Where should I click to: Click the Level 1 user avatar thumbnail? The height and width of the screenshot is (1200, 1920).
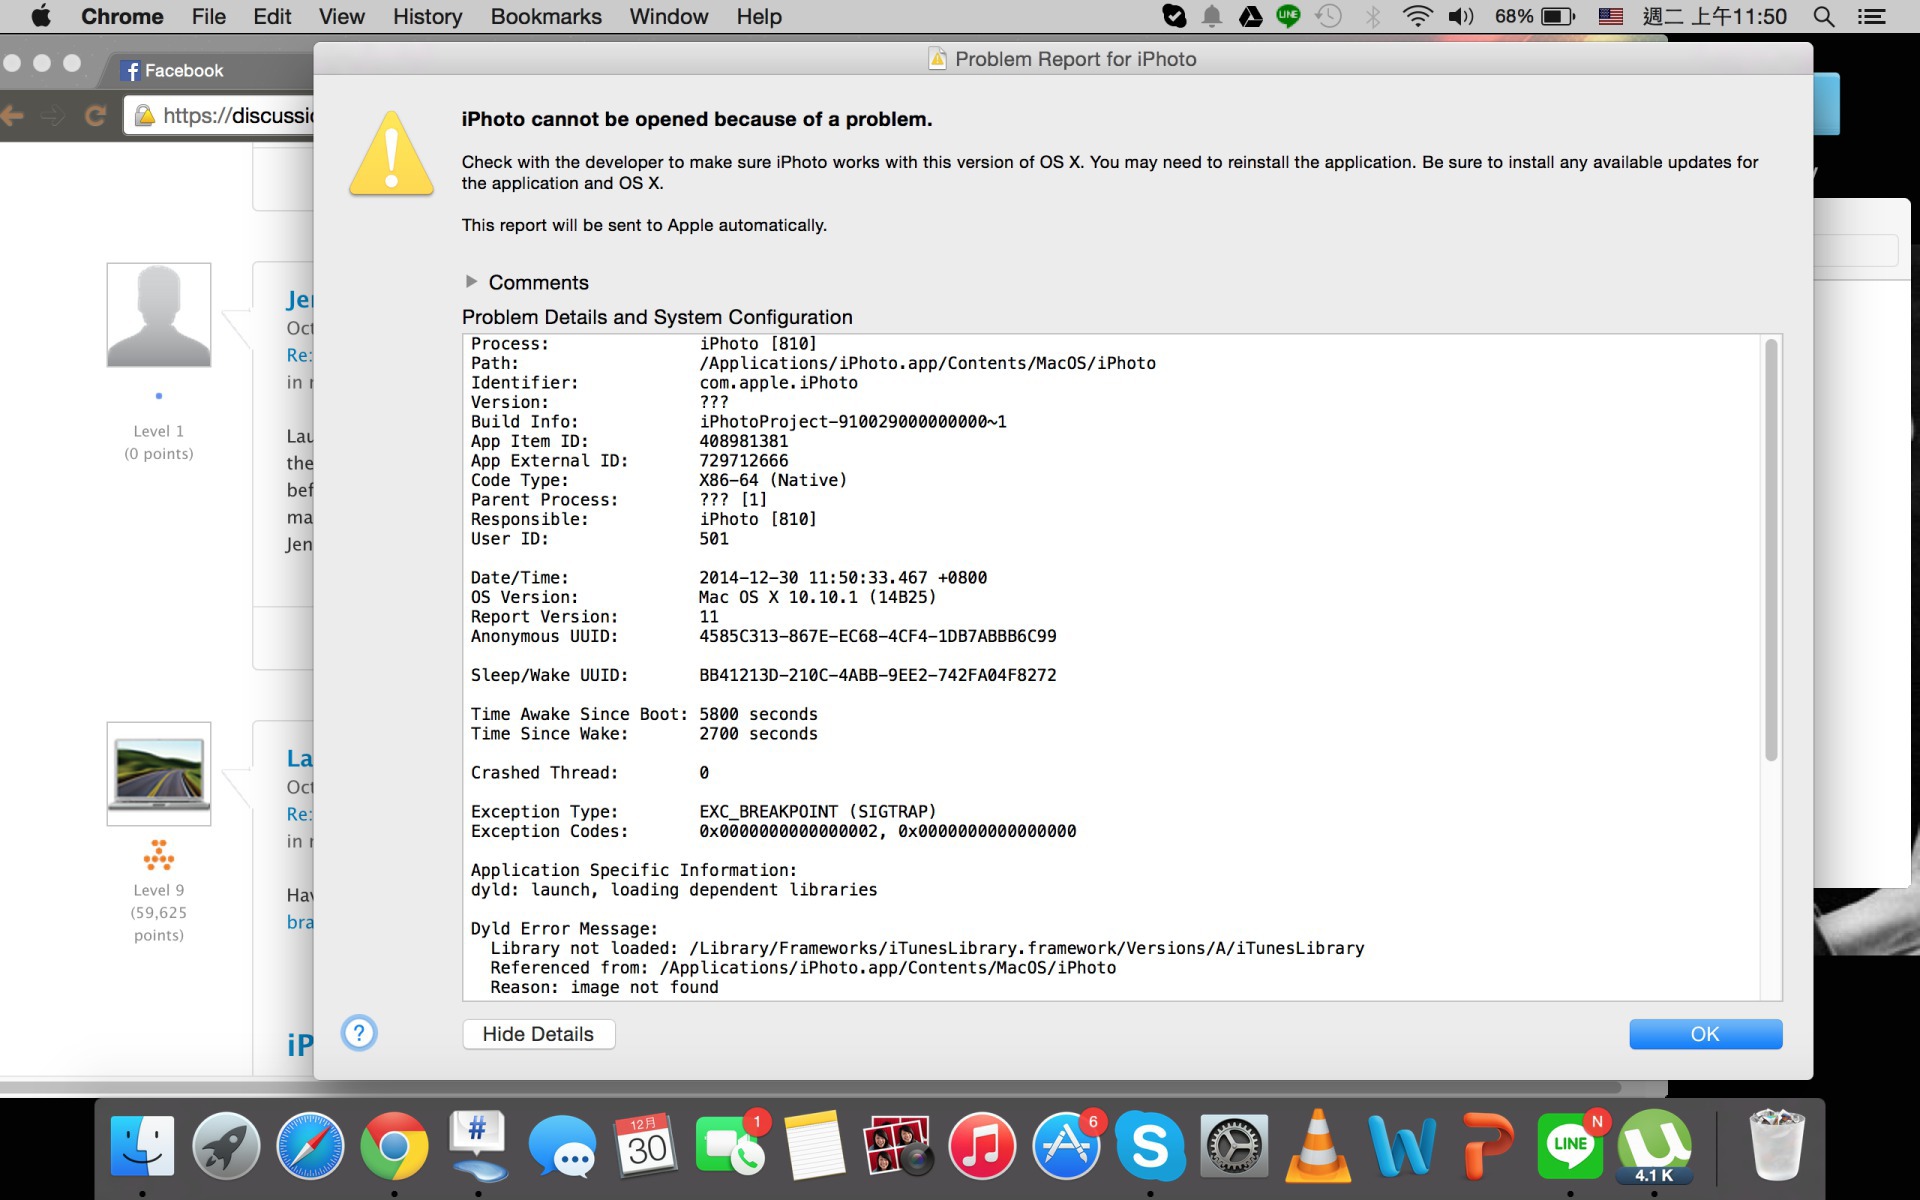point(159,315)
